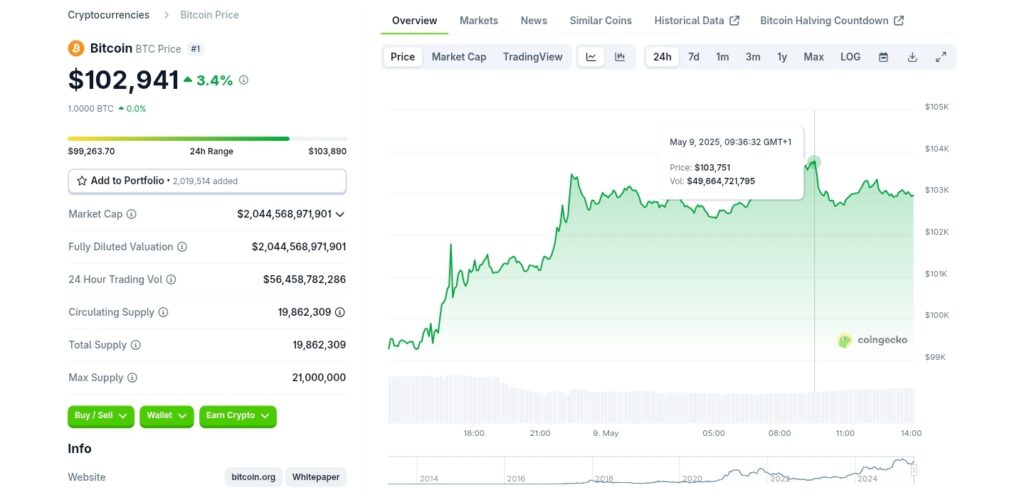
Task: Click the $103,890 range high value
Action: pyautogui.click(x=327, y=152)
